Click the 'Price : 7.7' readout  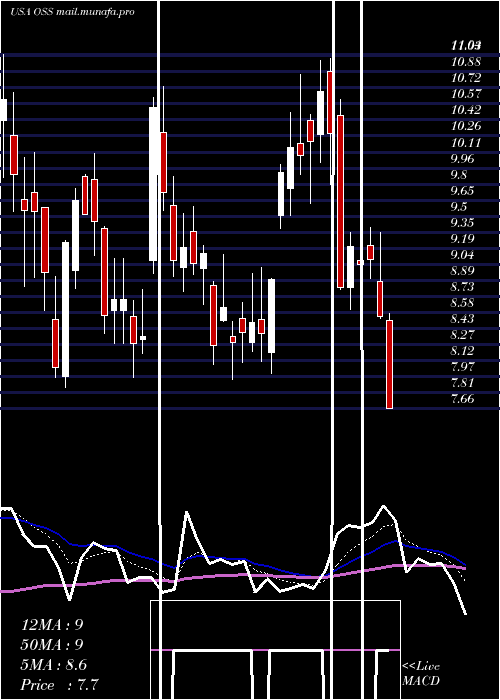tap(59, 685)
